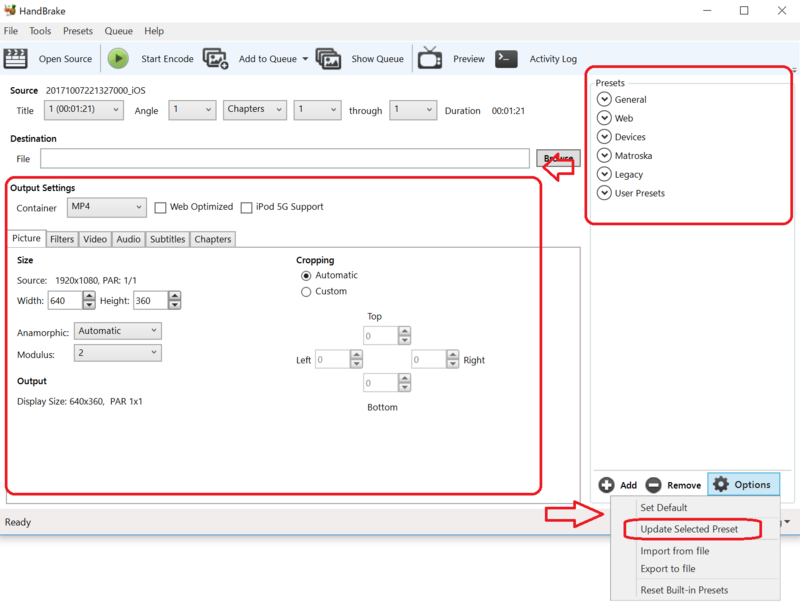
Task: Click the minus icon beside Remove
Action: click(x=653, y=485)
